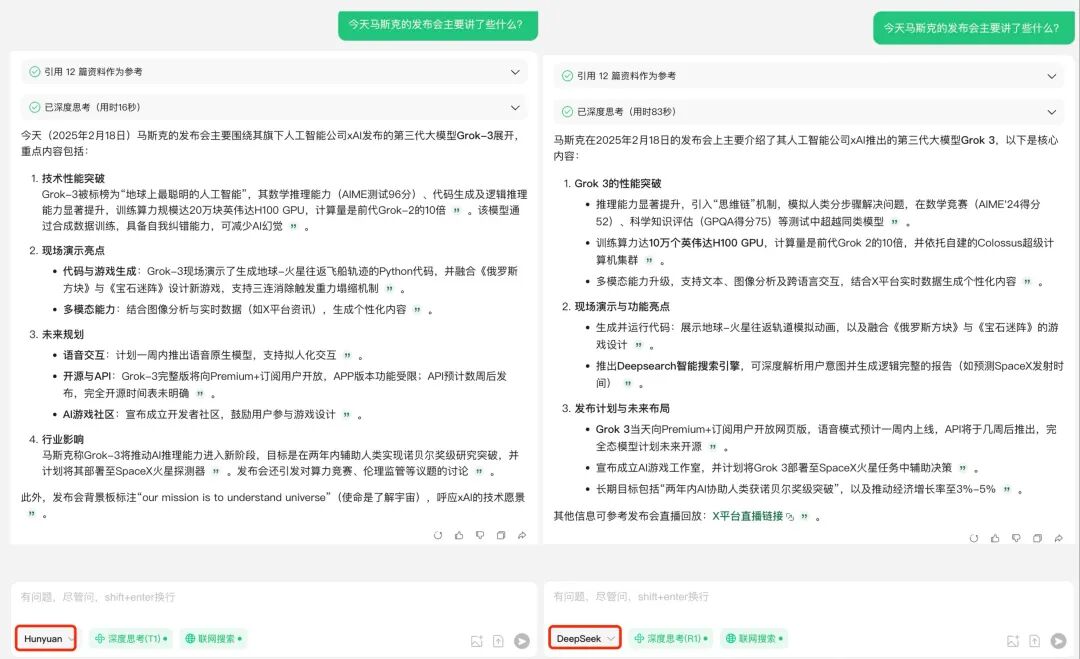Image resolution: width=1080 pixels, height=659 pixels.
Task: Click bold label "开源与API"
Action: [x=87, y=376]
